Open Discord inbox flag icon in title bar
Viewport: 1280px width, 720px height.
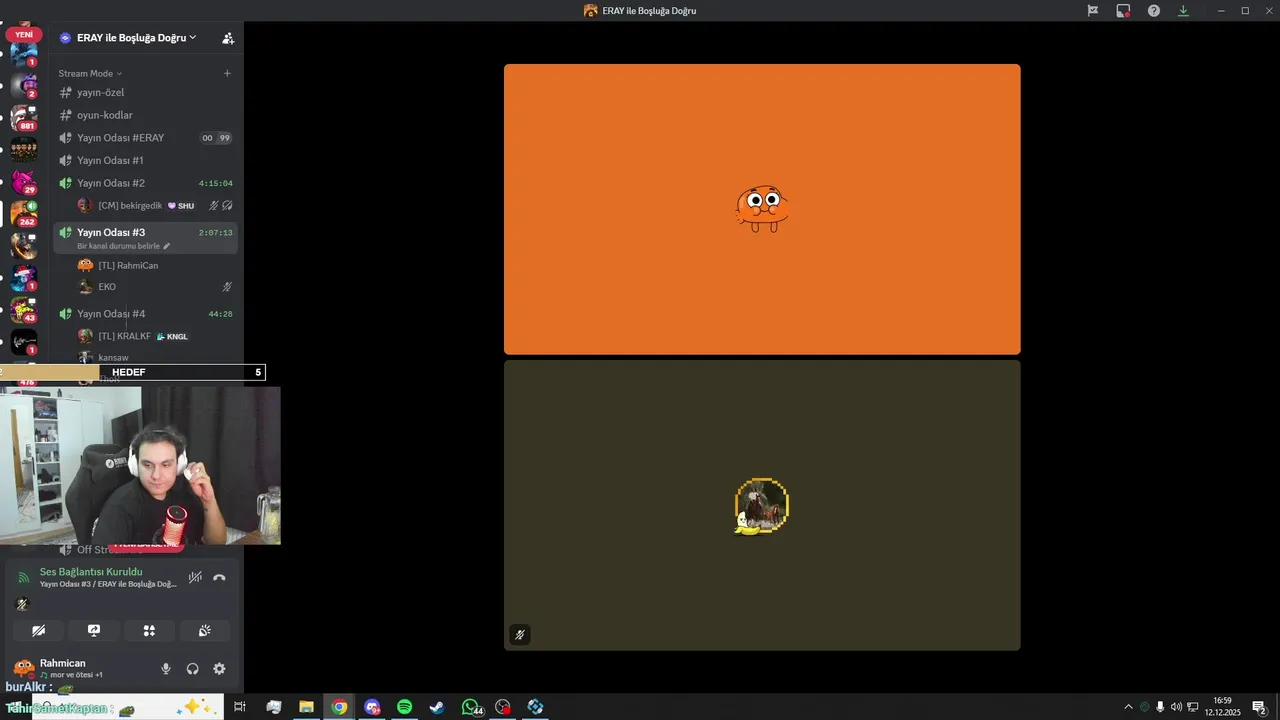(x=1093, y=10)
